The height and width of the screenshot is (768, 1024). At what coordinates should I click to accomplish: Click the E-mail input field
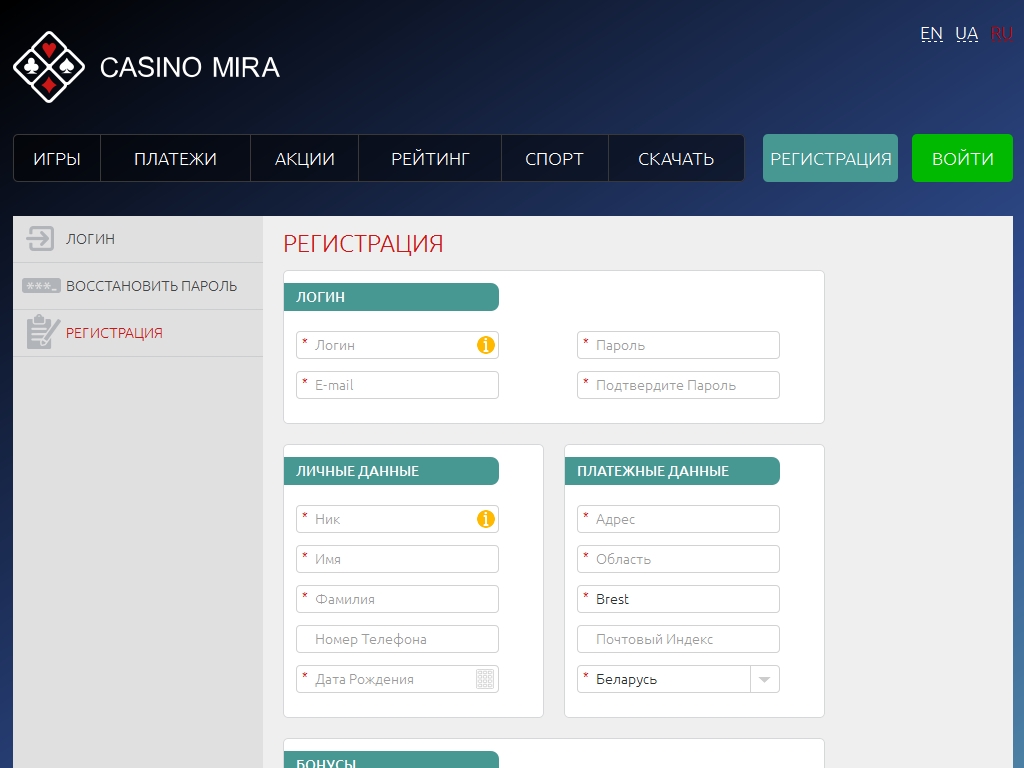coord(398,385)
